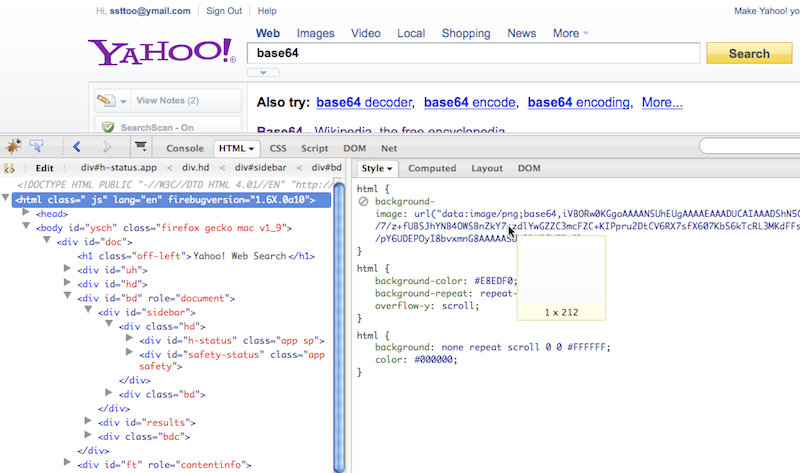Toggle the disabled background-image property icon
This screenshot has height=473, width=800.
[363, 202]
